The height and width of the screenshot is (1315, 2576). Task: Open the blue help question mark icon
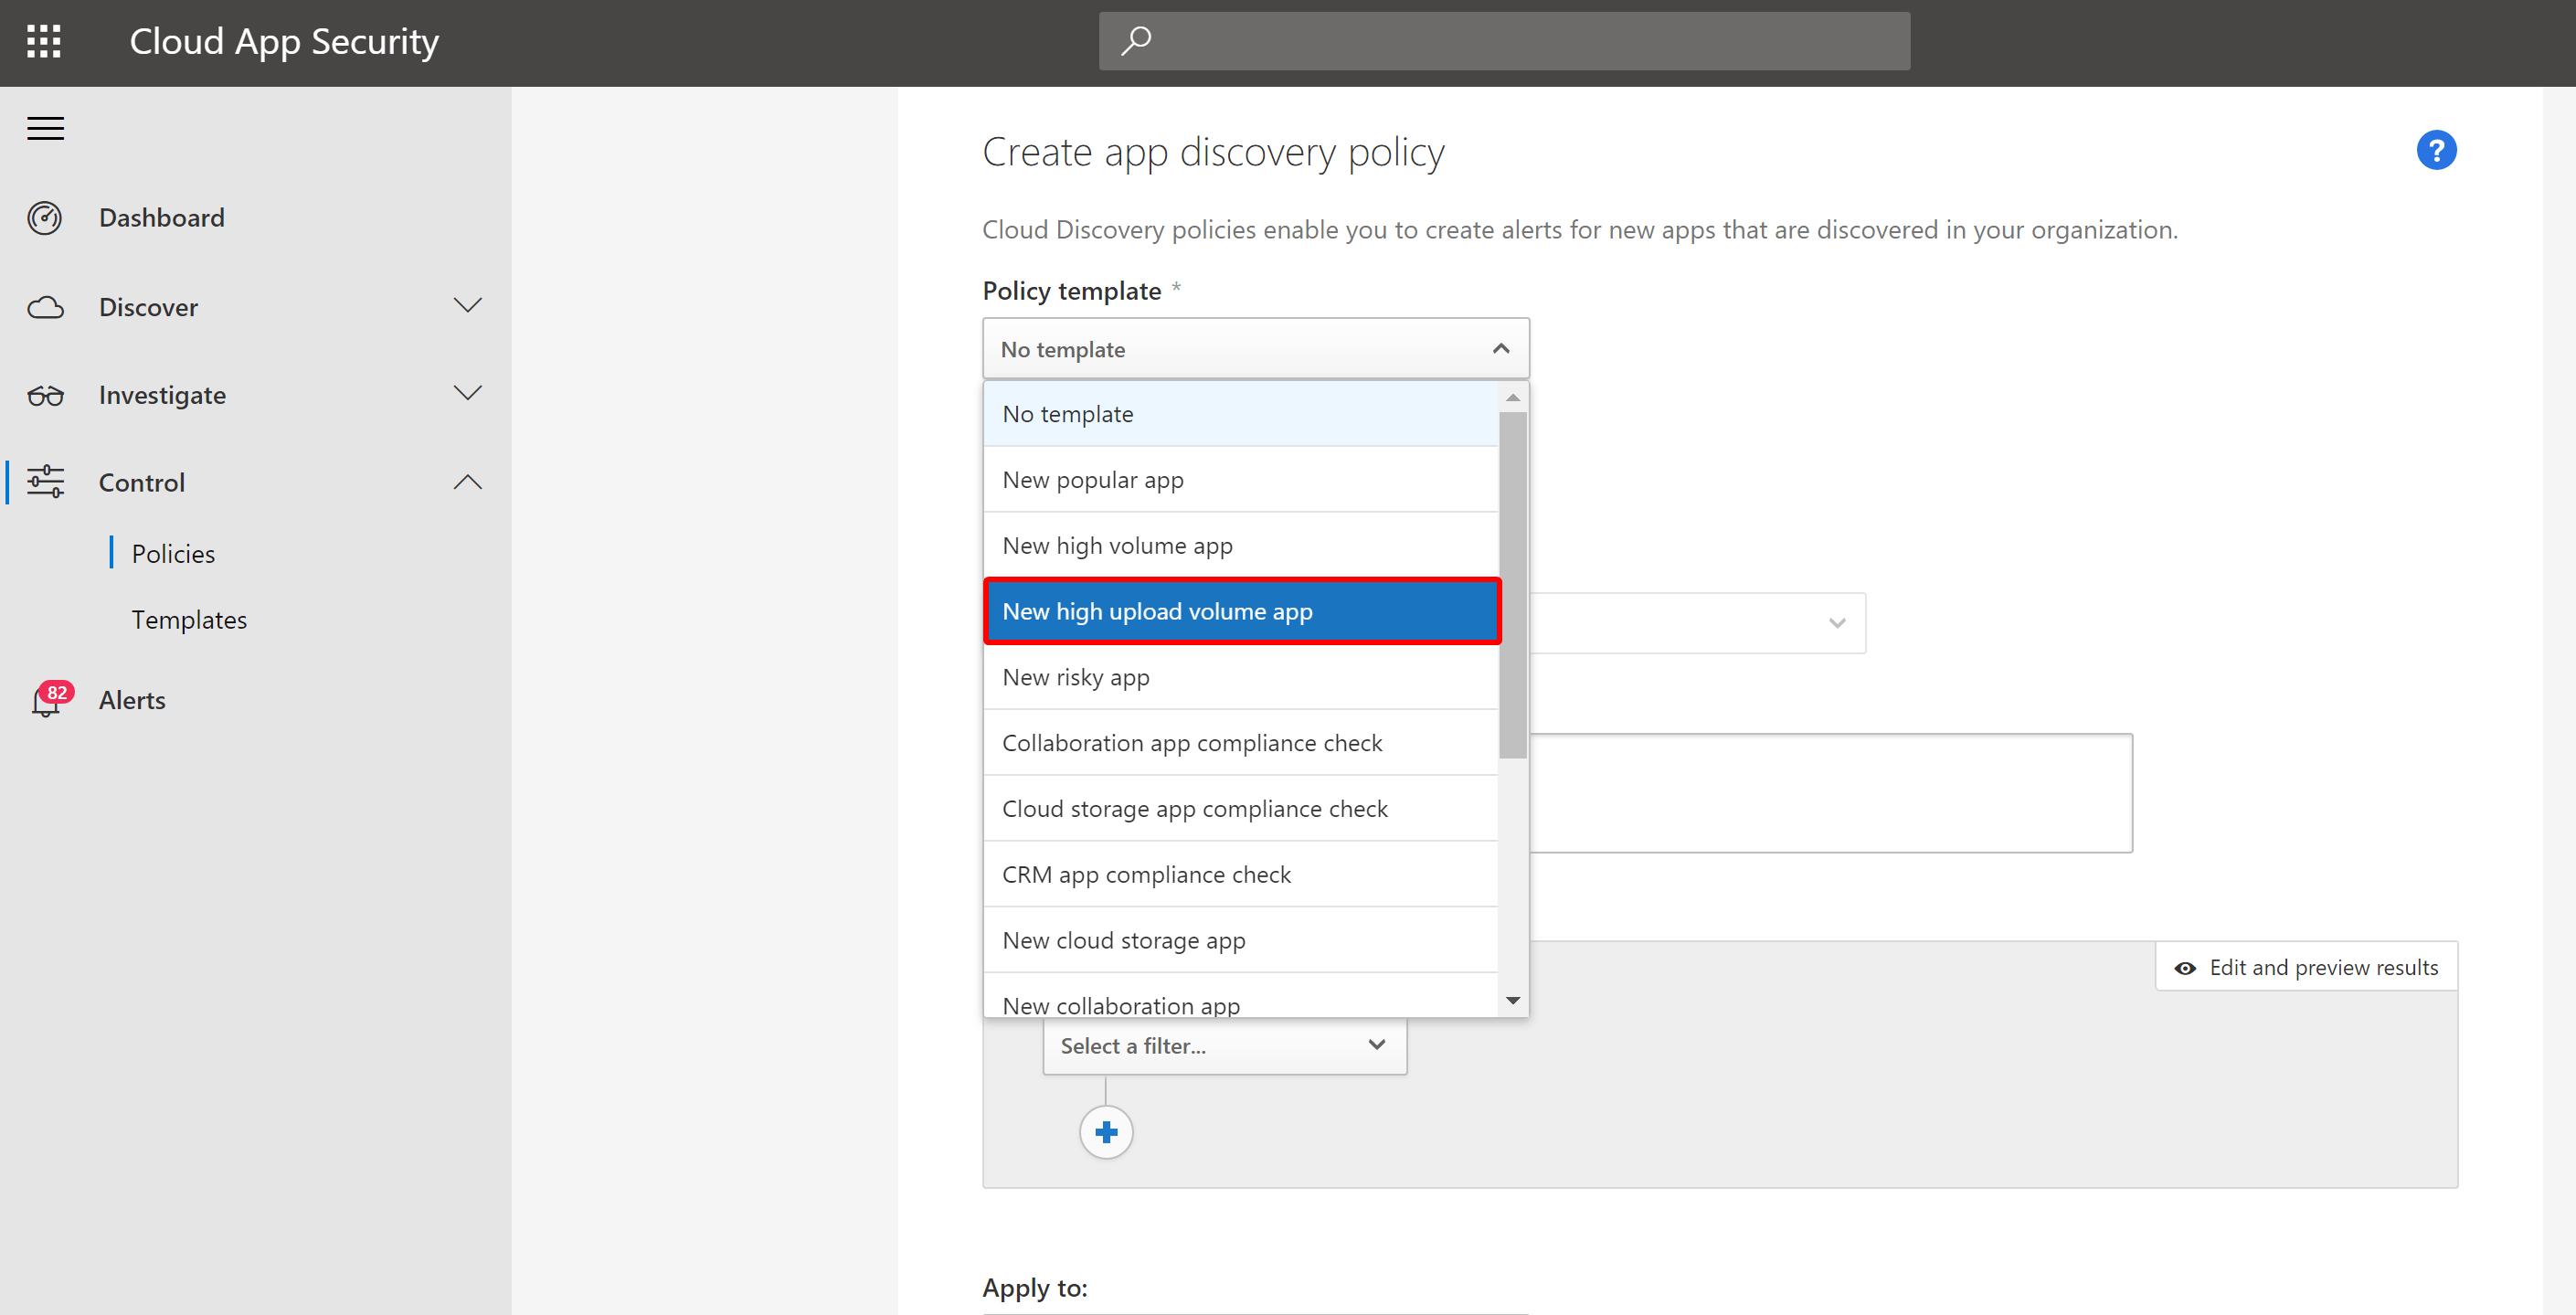click(2436, 151)
